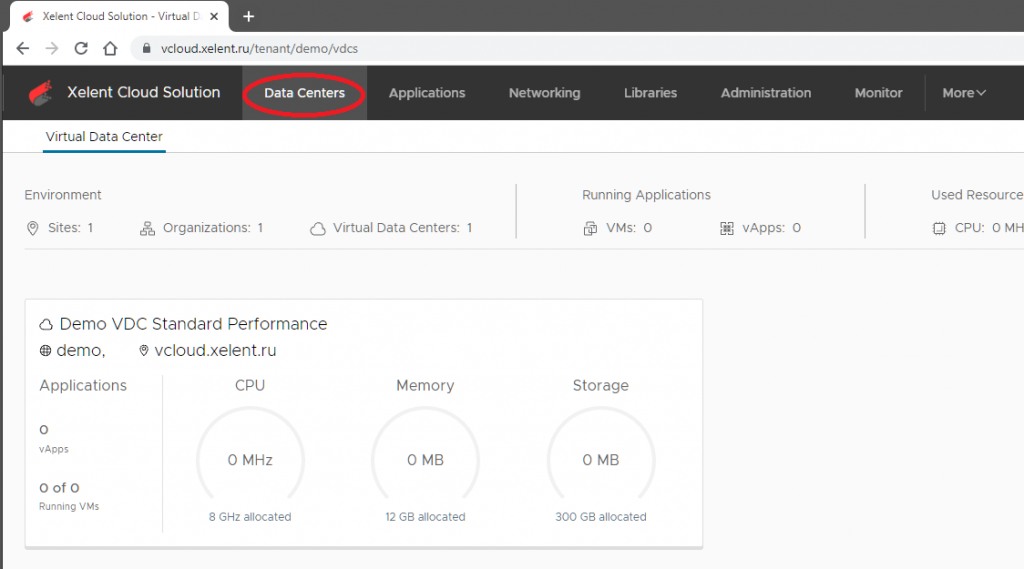Select the Virtual Data Center tab

tap(104, 137)
